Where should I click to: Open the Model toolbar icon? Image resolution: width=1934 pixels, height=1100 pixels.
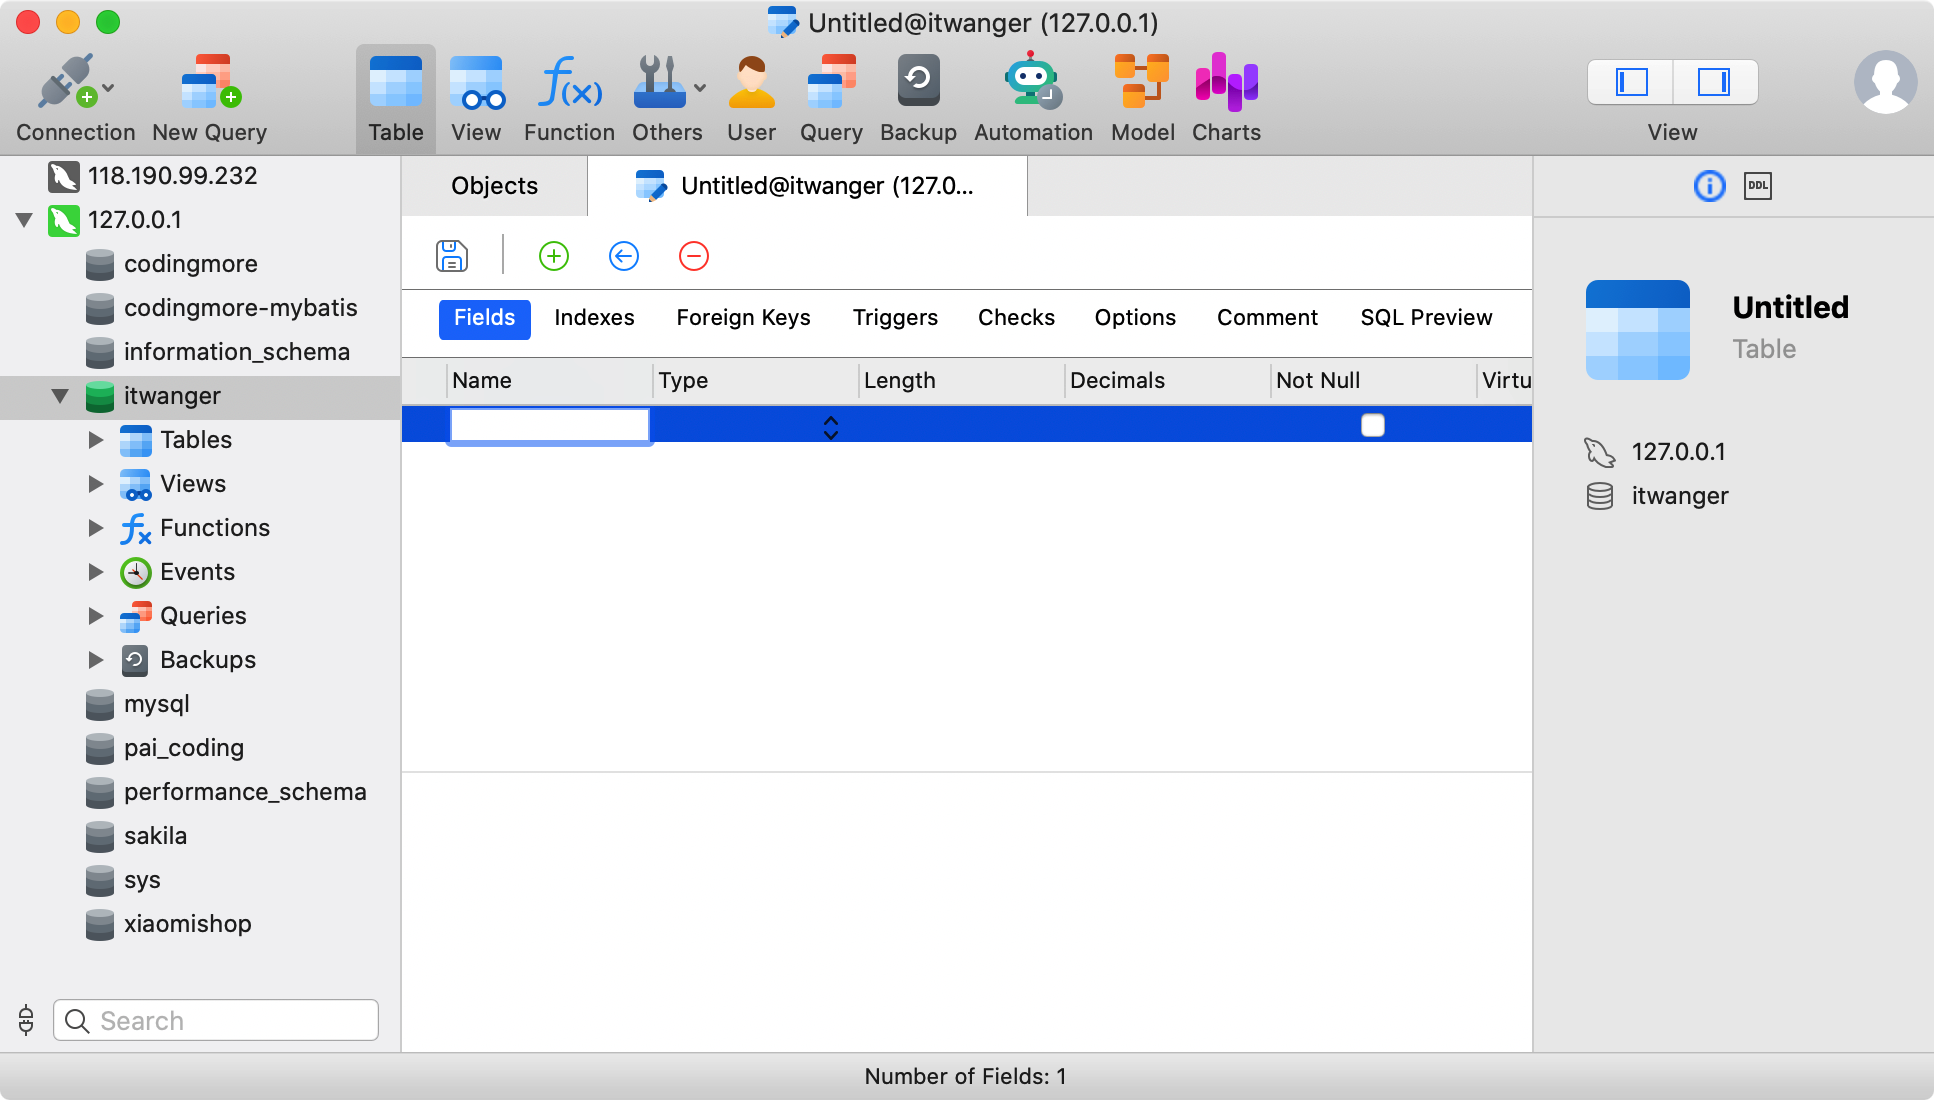pos(1142,98)
